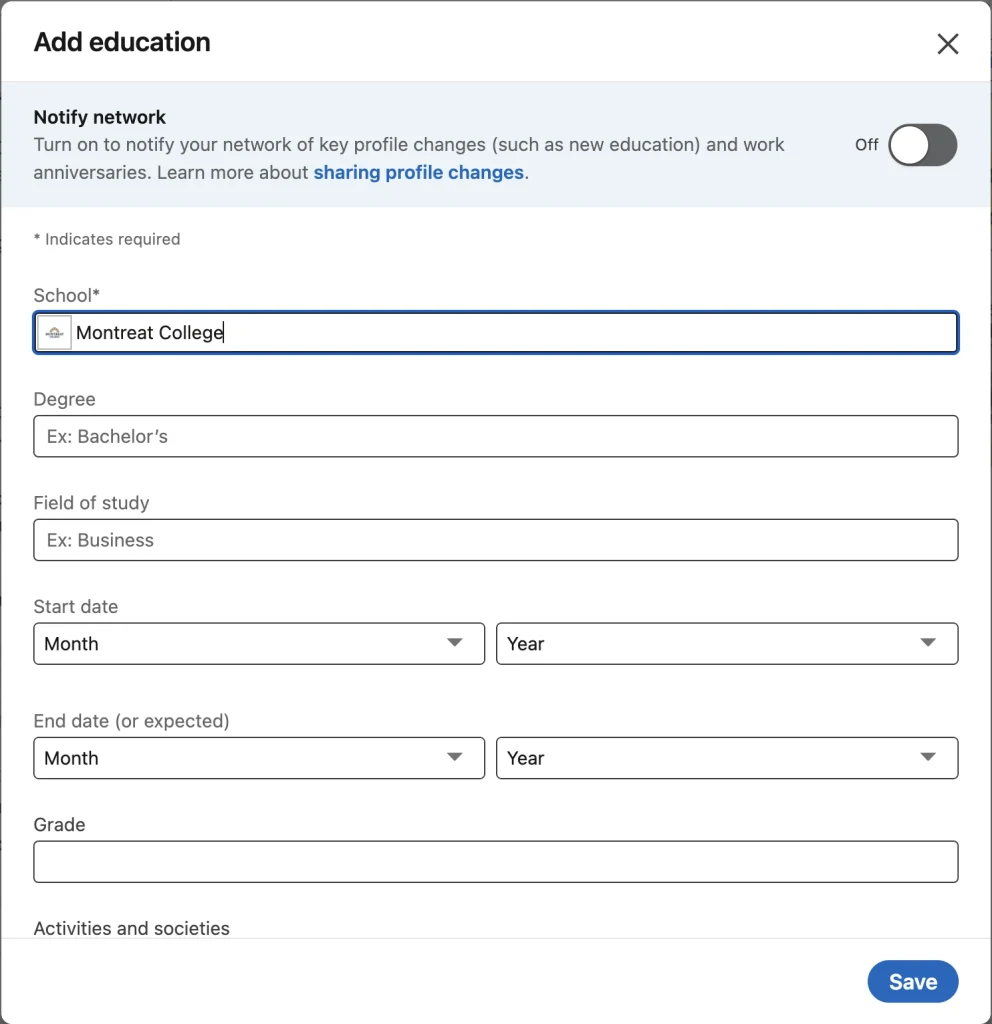Click the Grade input field
Image resolution: width=992 pixels, height=1024 pixels.
pyautogui.click(x=496, y=861)
